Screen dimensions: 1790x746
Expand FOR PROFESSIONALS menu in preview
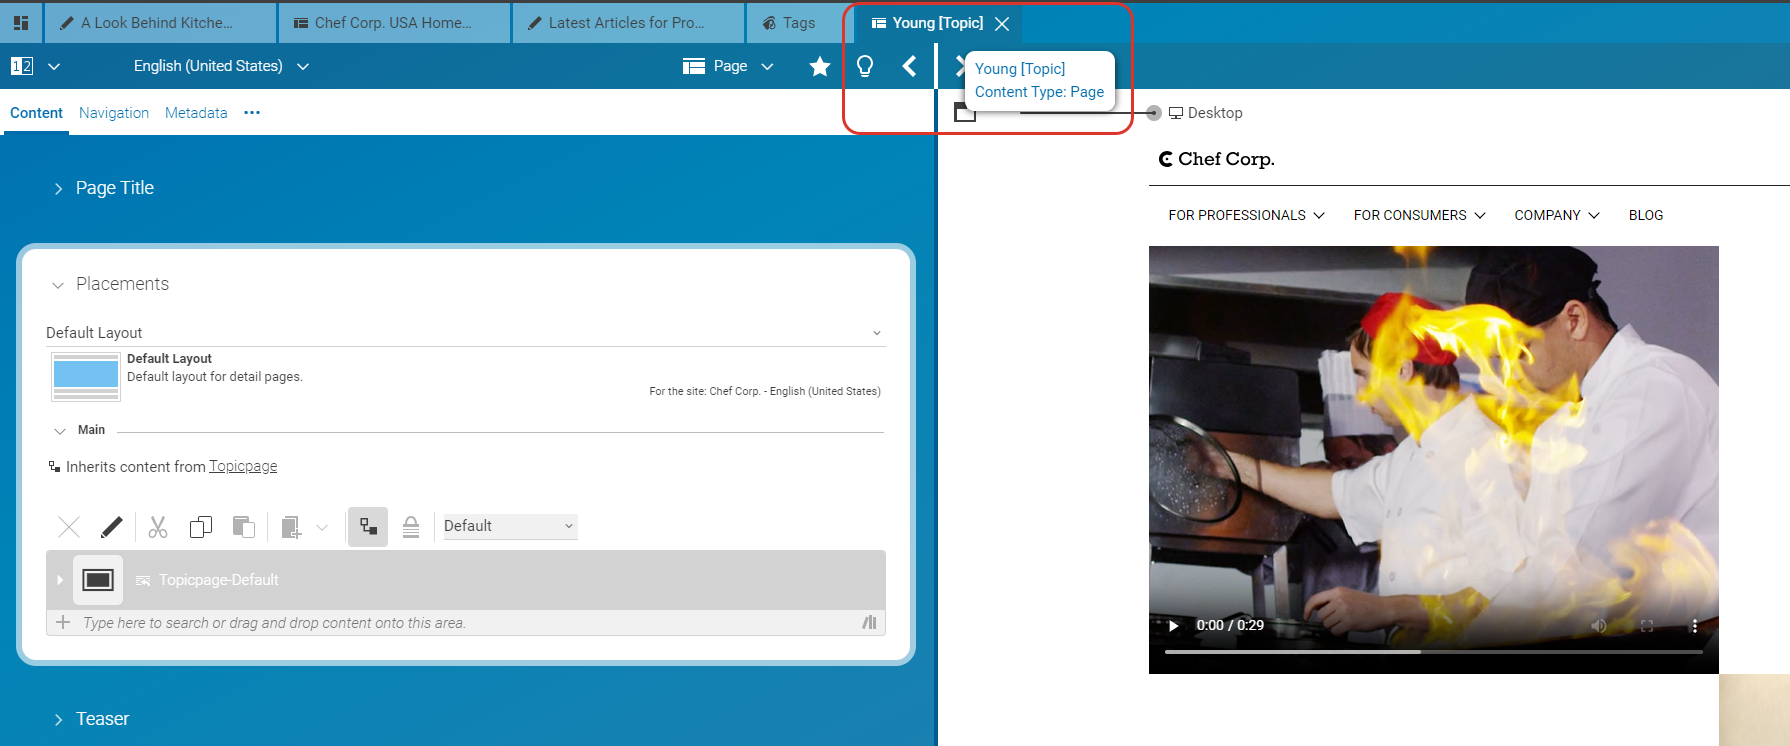1246,215
